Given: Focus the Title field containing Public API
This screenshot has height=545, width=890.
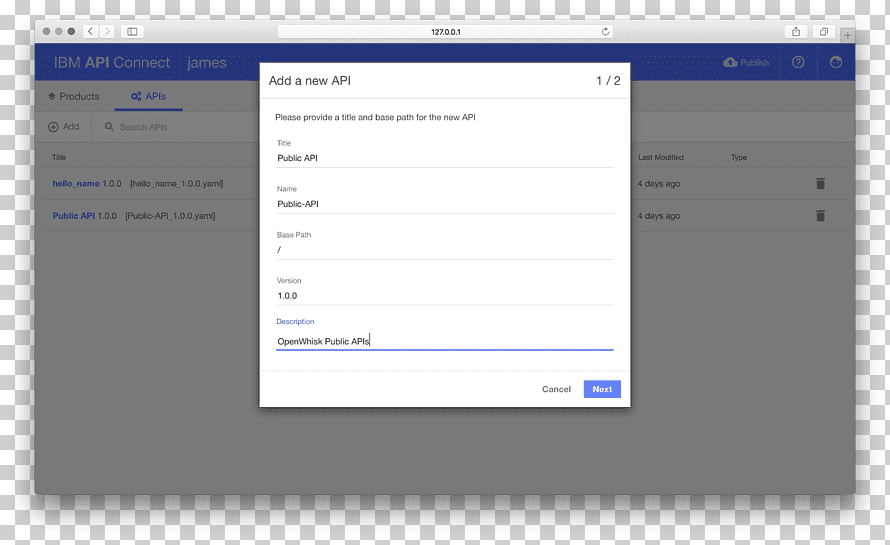Looking at the screenshot, I should [x=445, y=158].
